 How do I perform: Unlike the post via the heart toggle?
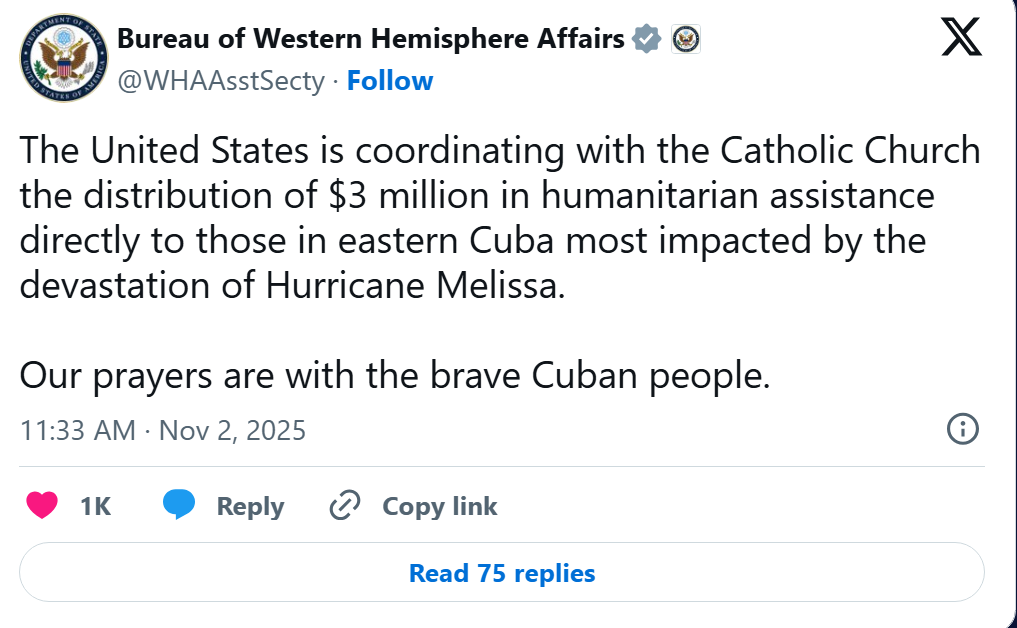click(x=40, y=506)
